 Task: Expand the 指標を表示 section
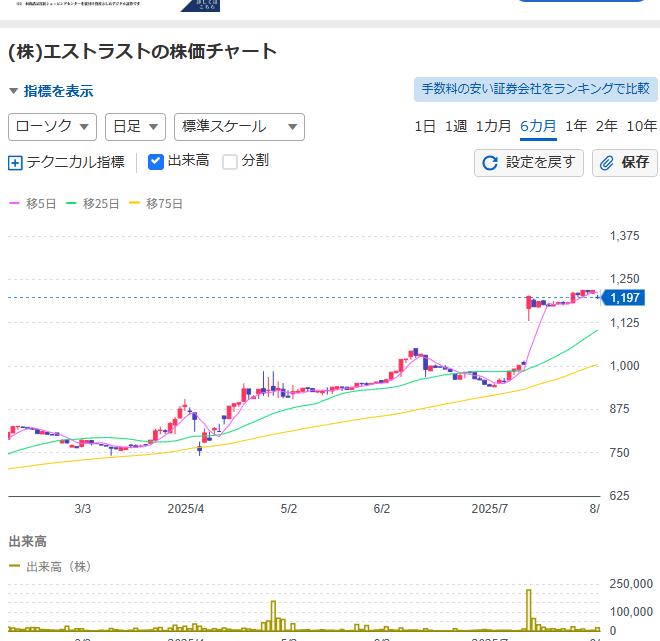pyautogui.click(x=51, y=91)
